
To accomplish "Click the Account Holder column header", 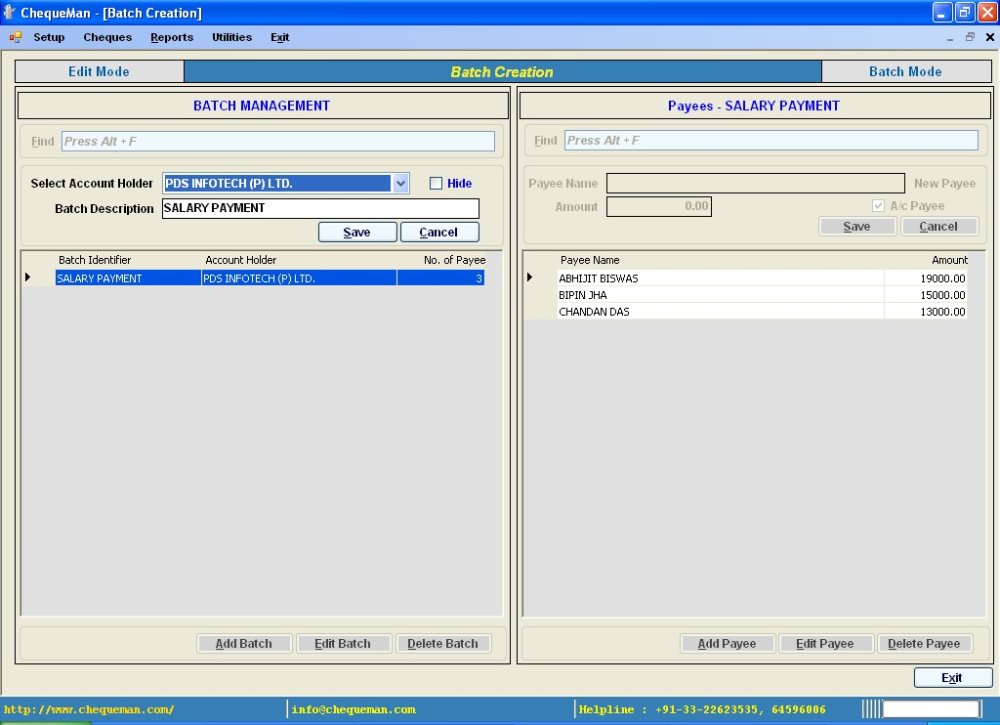I will point(240,260).
